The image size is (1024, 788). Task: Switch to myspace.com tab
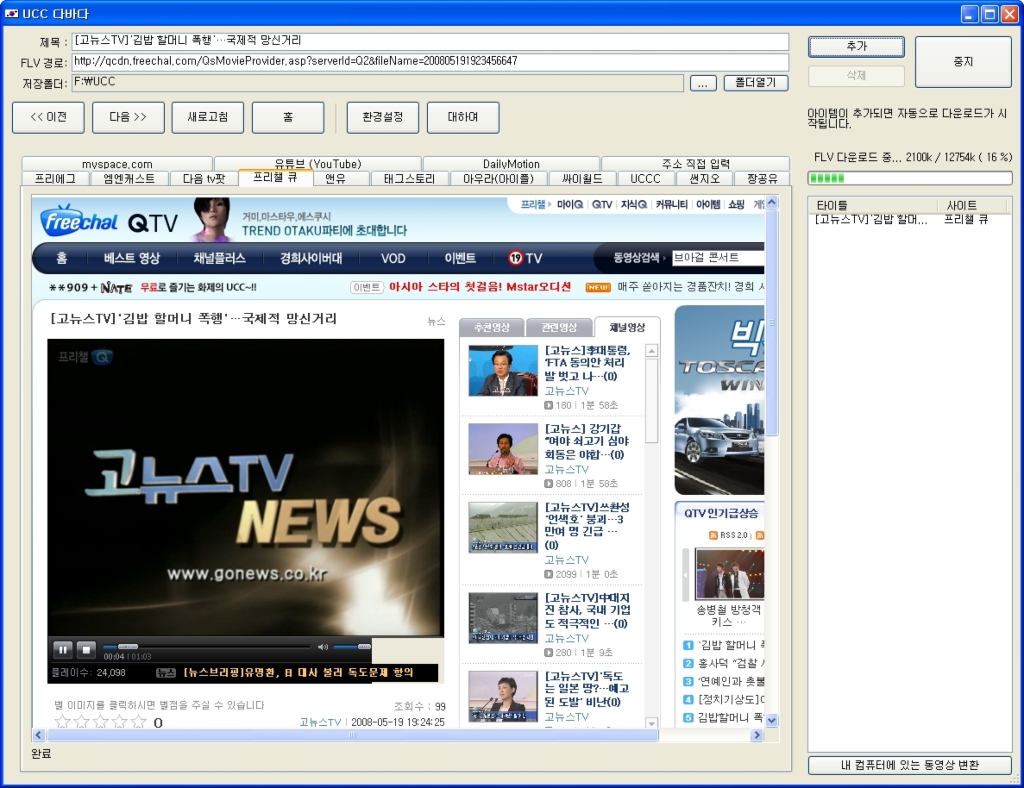coord(117,164)
